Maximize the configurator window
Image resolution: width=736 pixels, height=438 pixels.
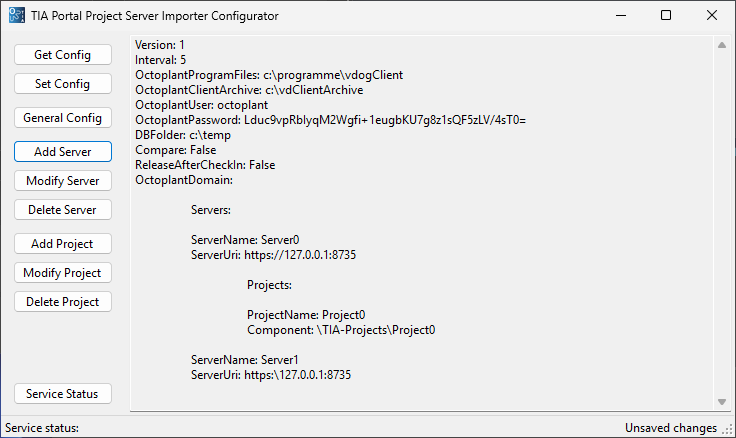[666, 15]
